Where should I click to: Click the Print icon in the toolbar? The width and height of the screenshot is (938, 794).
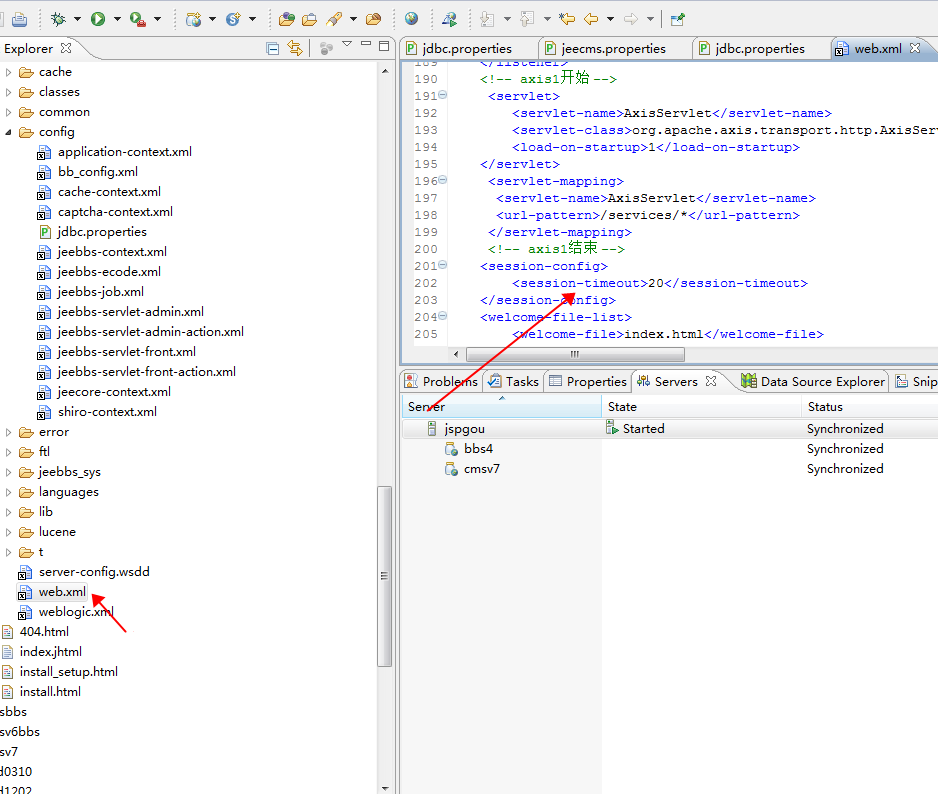19,18
